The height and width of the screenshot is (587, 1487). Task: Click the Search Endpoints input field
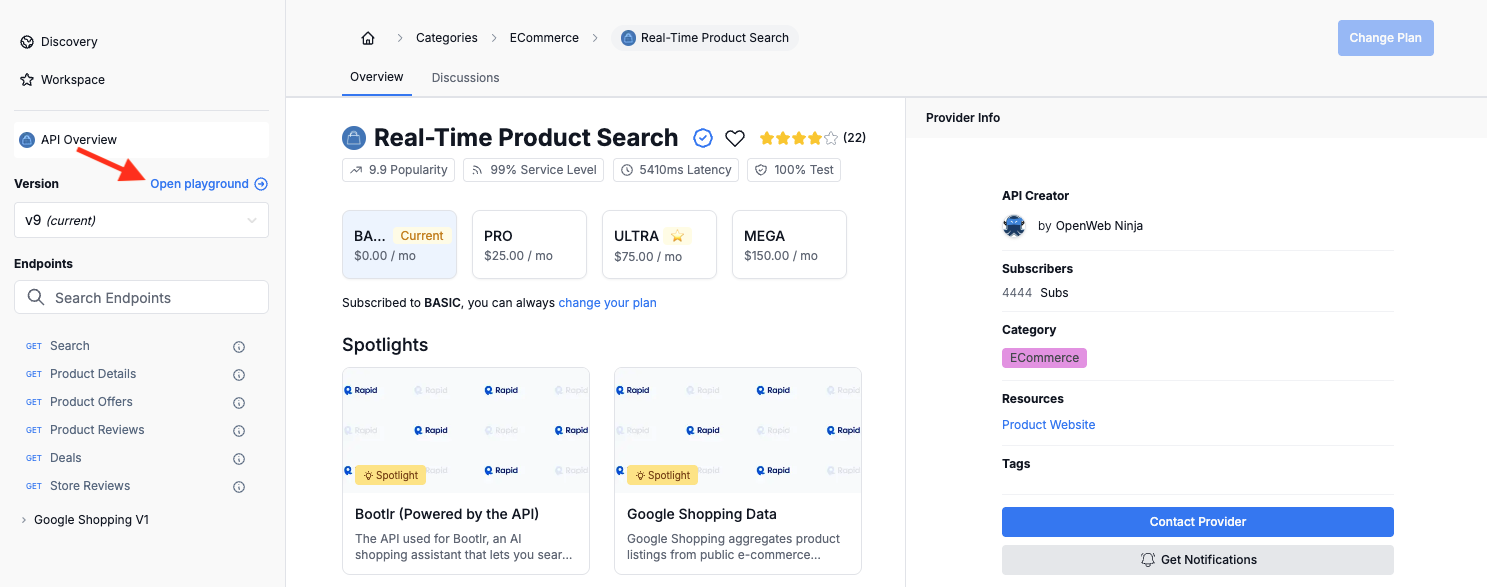[141, 298]
